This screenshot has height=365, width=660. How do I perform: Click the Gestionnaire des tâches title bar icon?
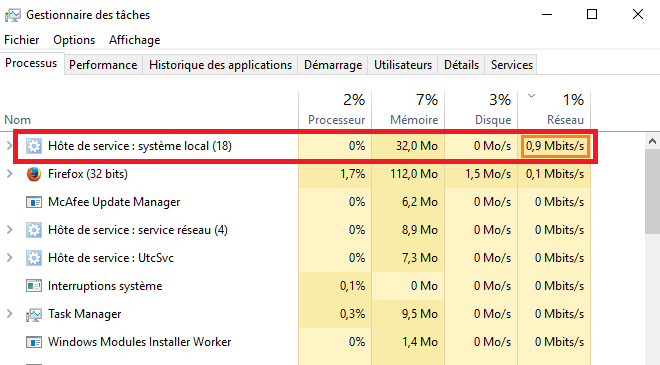tap(13, 15)
